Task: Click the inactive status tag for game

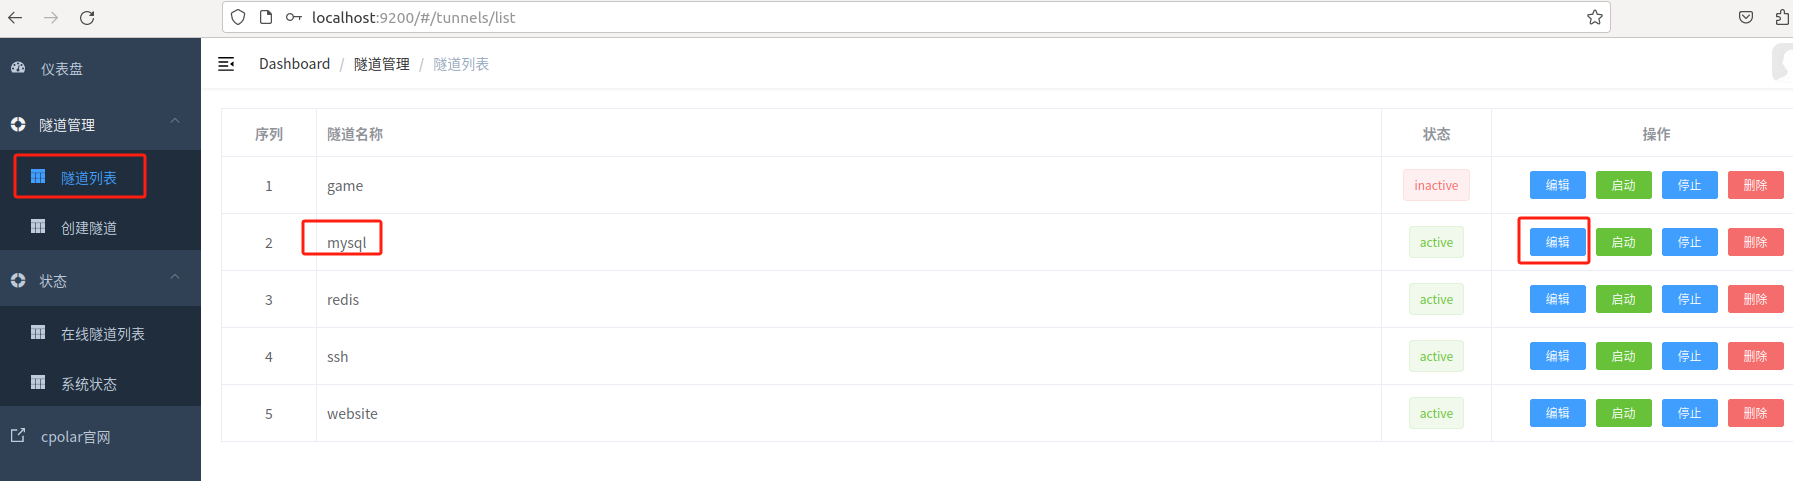Action: click(1436, 185)
